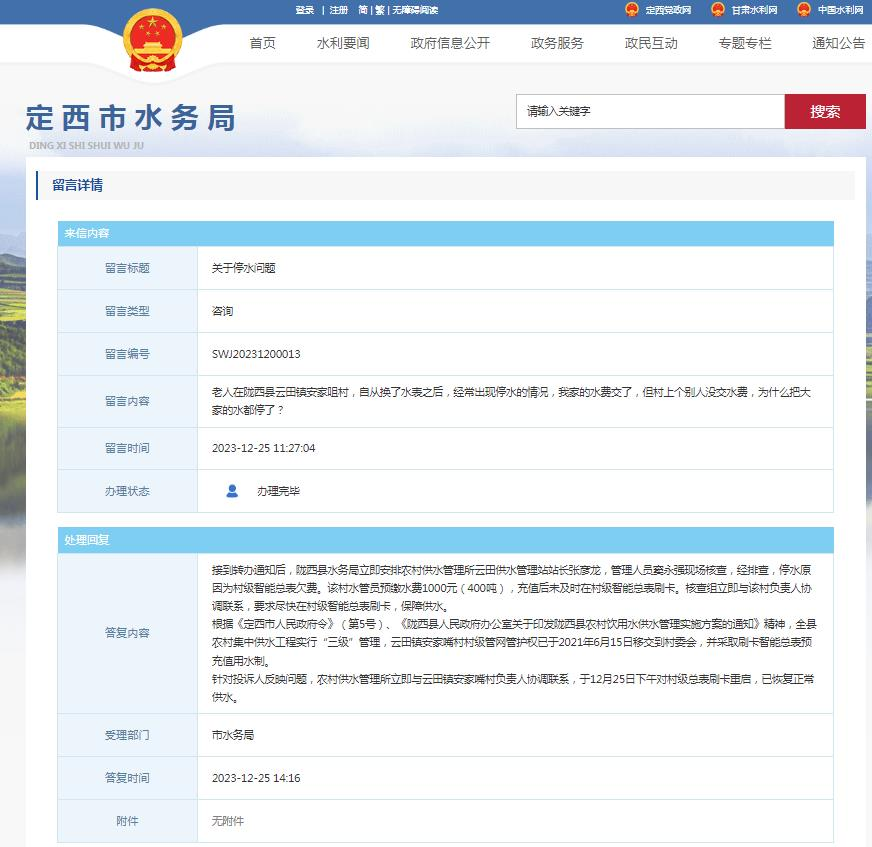Enable 无障碍阅读 accessibility mode
The image size is (872, 847).
coord(415,10)
